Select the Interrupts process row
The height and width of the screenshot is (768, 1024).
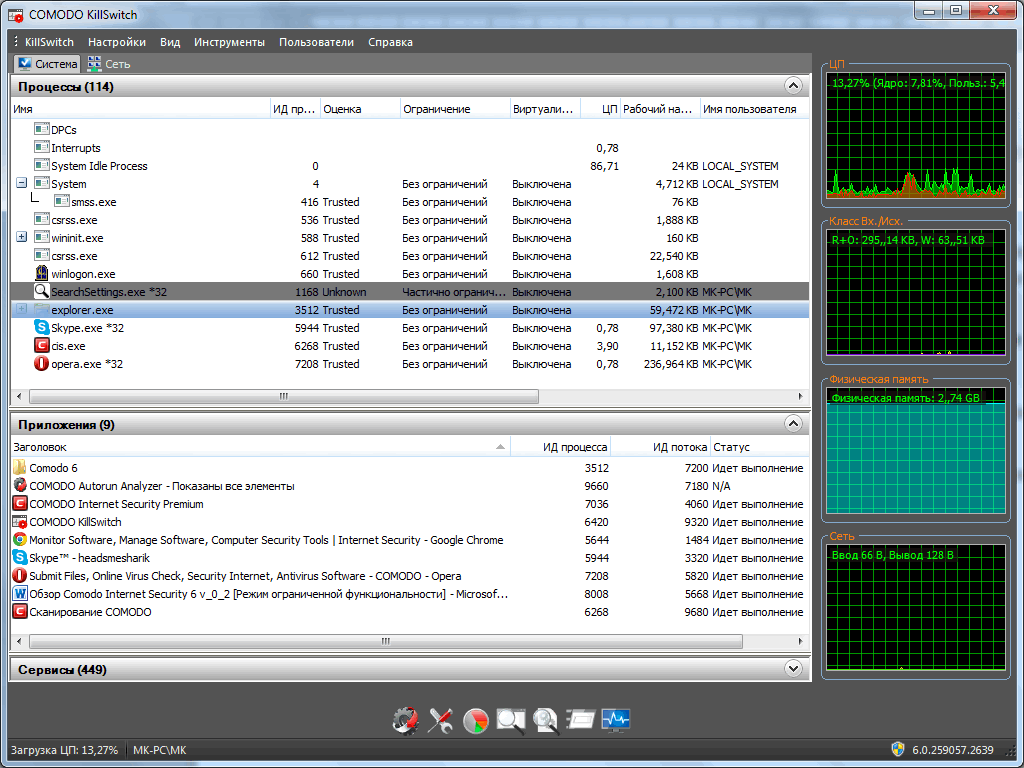(409, 148)
